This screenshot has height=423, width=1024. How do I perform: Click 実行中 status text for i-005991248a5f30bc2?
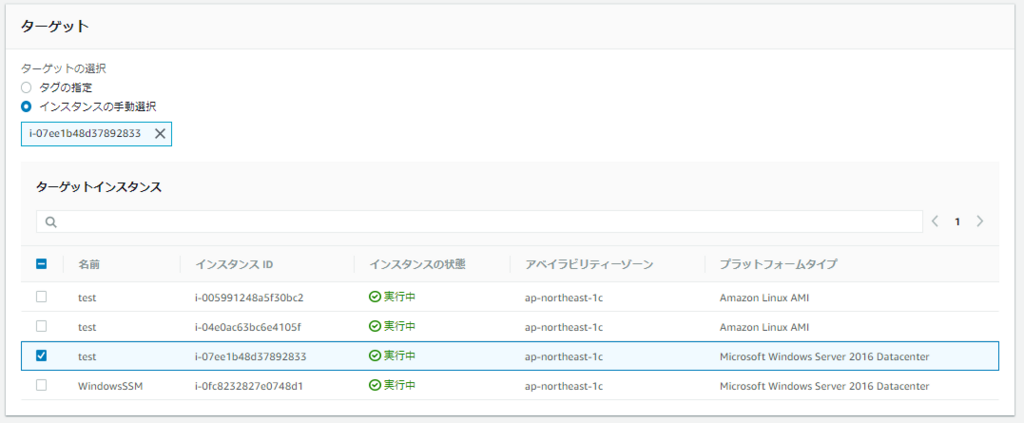click(400, 297)
